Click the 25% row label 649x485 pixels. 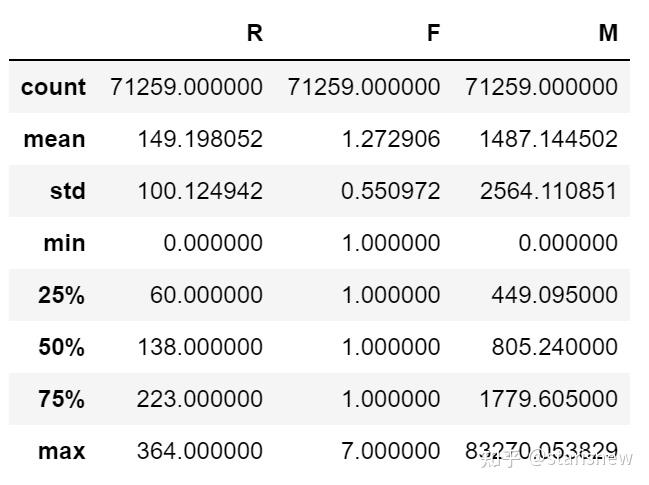click(61, 295)
